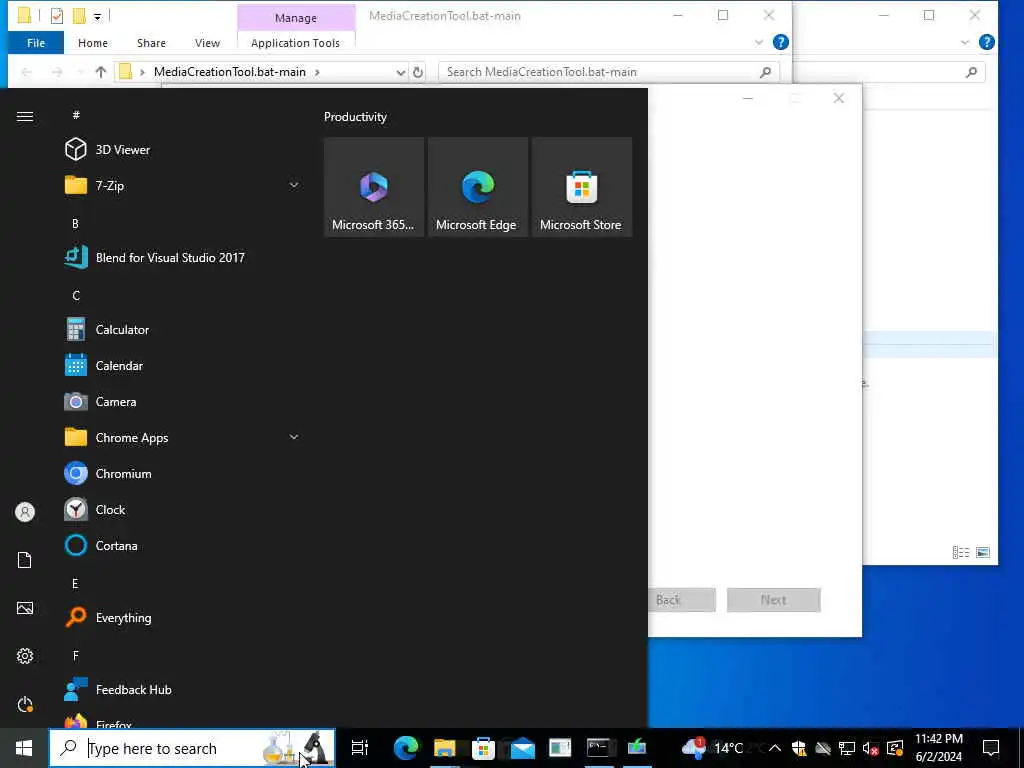1024x768 pixels.
Task: Open the Quick Access Toolbar customize dropdown
Action: pos(97,17)
